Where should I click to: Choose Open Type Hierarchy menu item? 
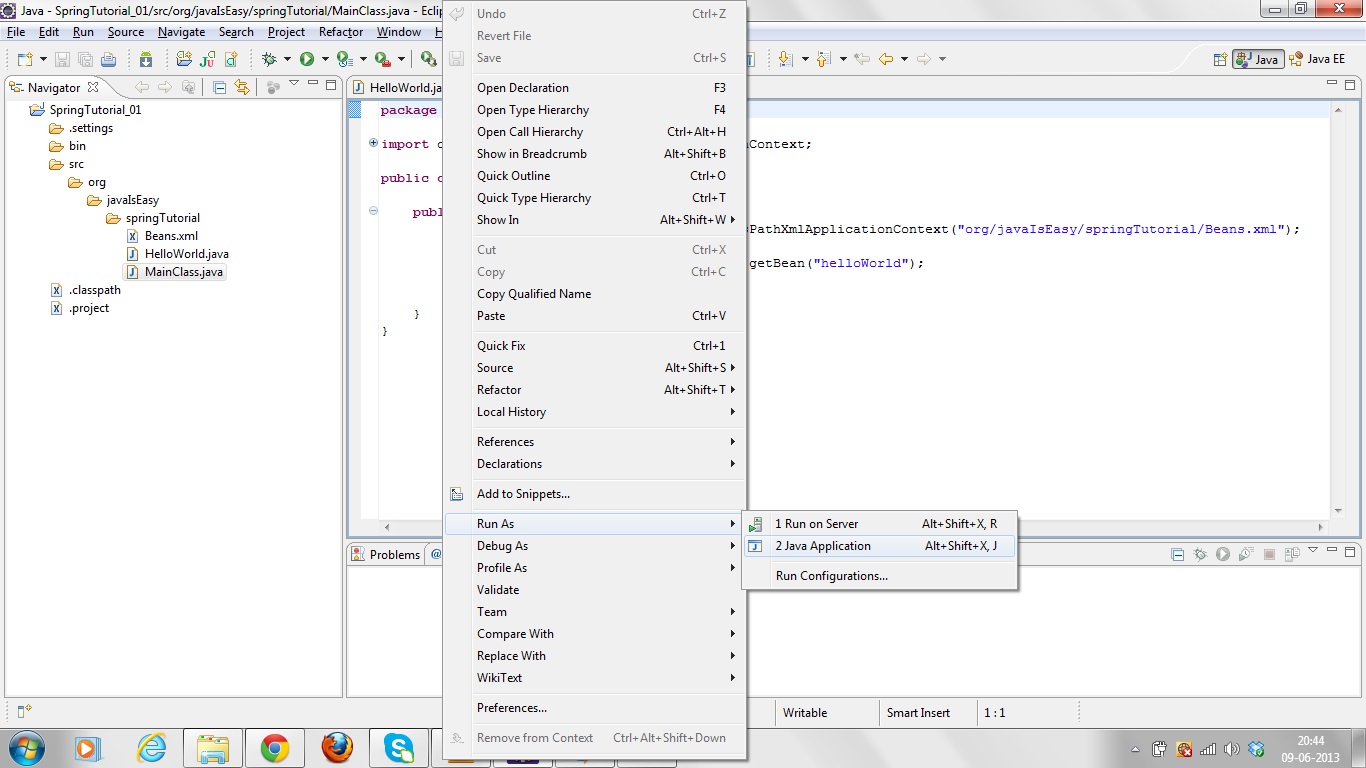595,110
